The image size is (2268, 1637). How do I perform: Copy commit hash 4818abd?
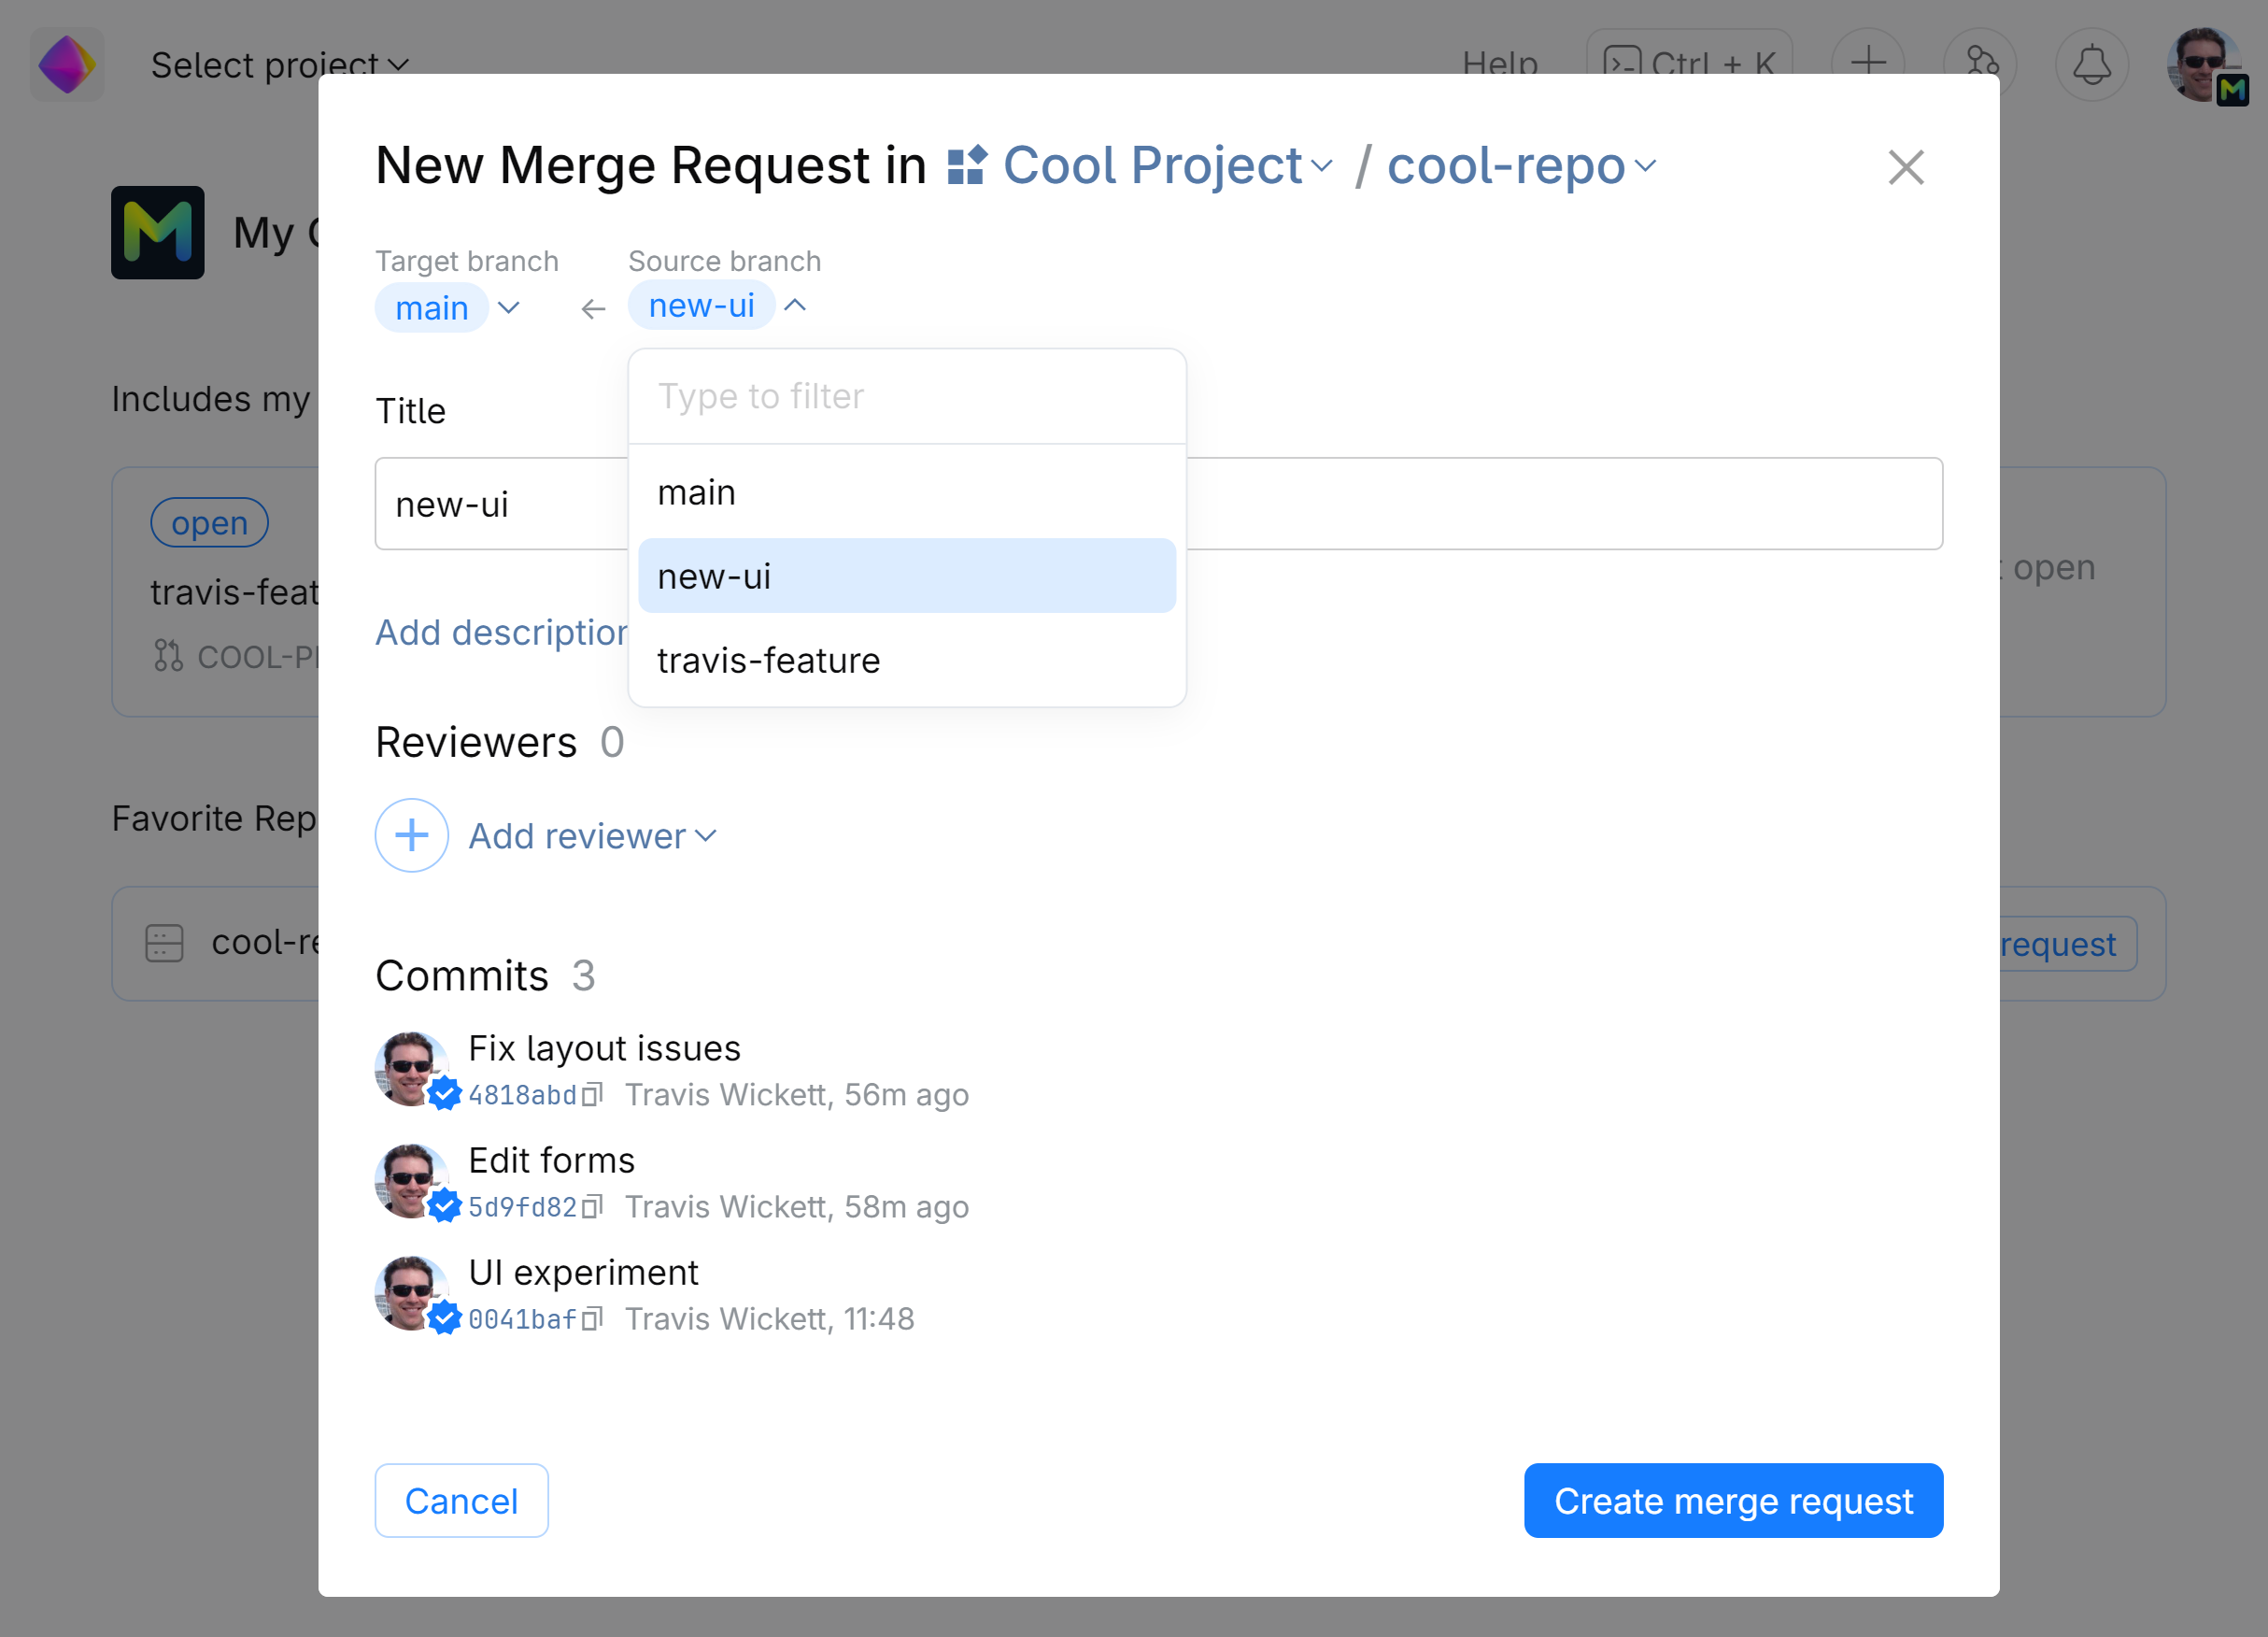[x=592, y=1095]
